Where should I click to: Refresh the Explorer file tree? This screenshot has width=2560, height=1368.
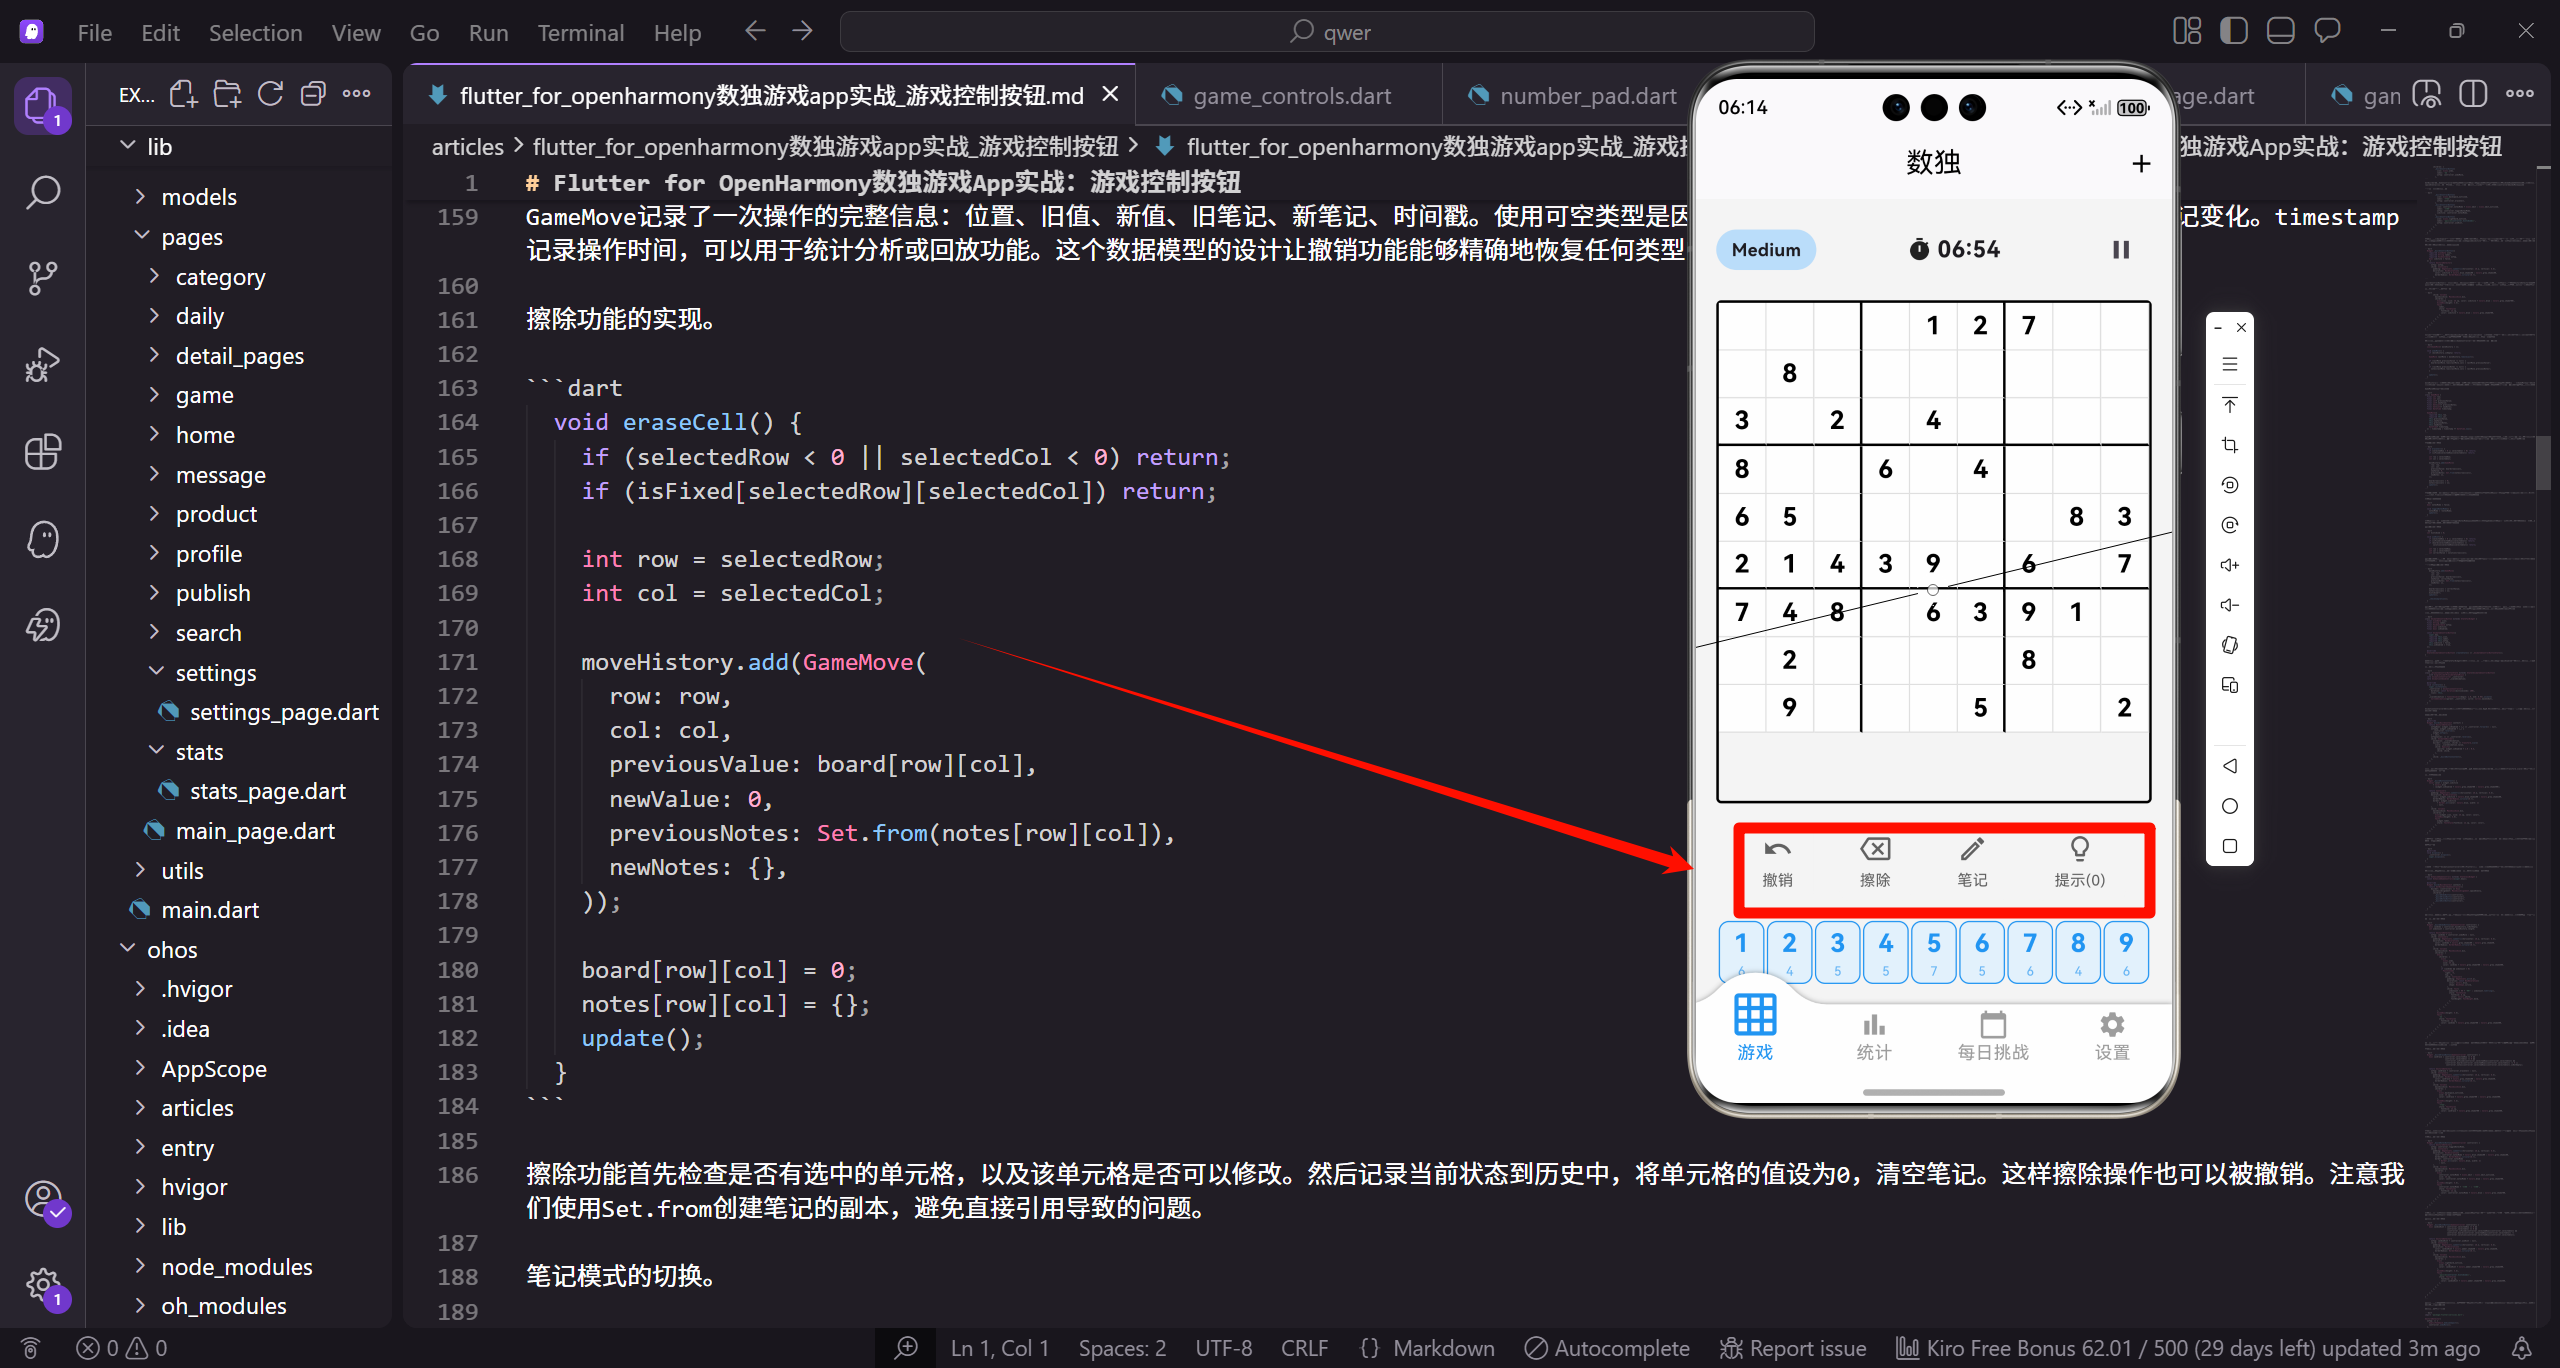(270, 94)
